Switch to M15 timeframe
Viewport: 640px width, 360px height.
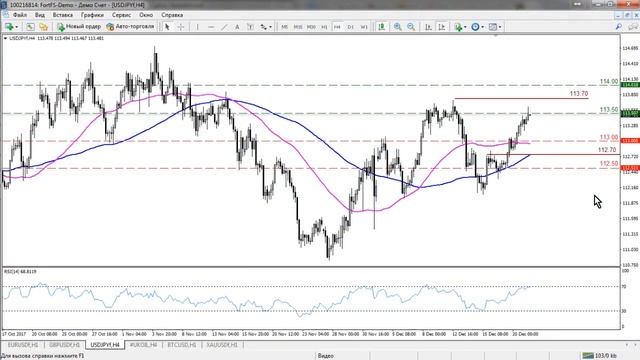298,27
